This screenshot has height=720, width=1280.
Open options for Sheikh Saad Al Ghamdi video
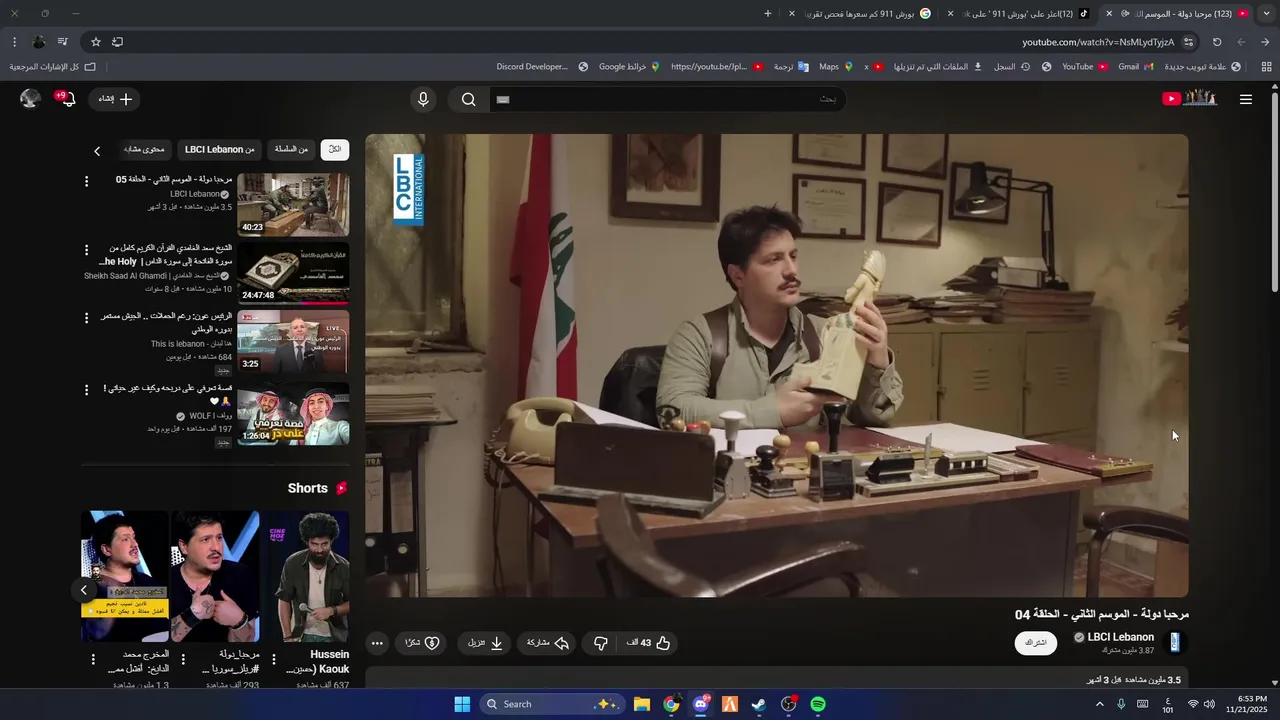pyautogui.click(x=86, y=250)
